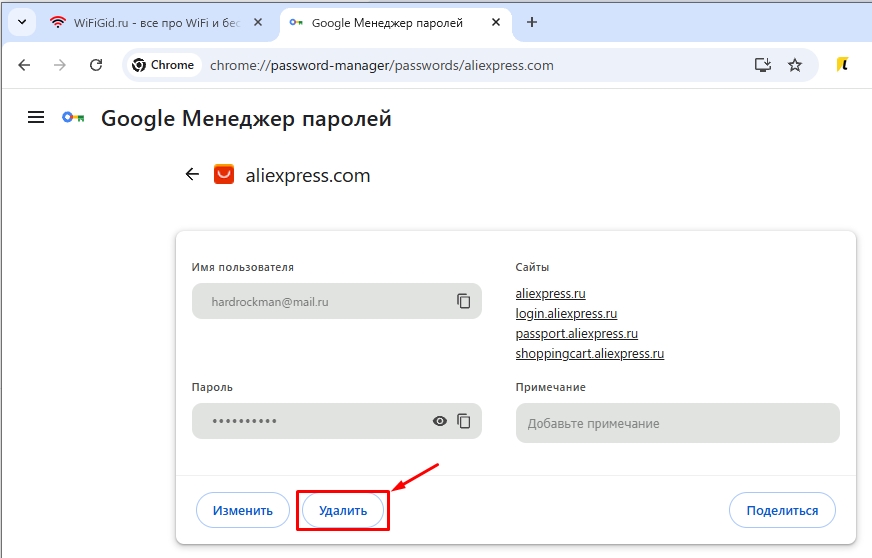Viewport: 872px width, 558px height.
Task: Open the shoppingcart.aliexpress.ru link
Action: [x=590, y=353]
